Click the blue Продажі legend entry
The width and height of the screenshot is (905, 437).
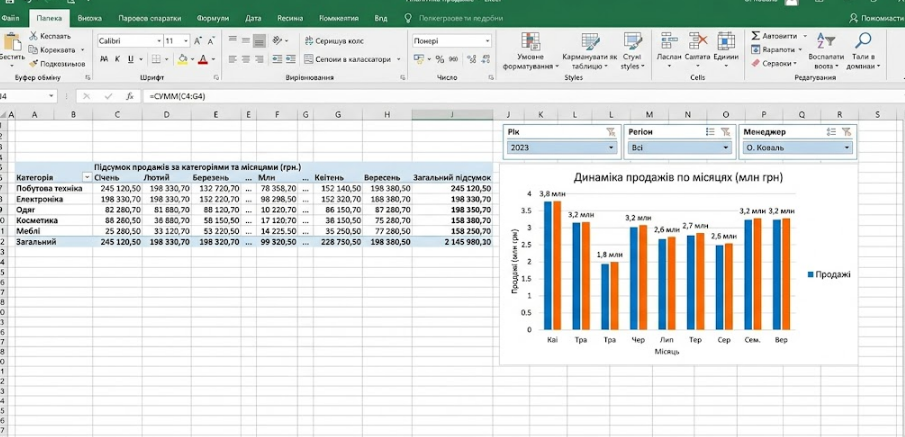(829, 275)
